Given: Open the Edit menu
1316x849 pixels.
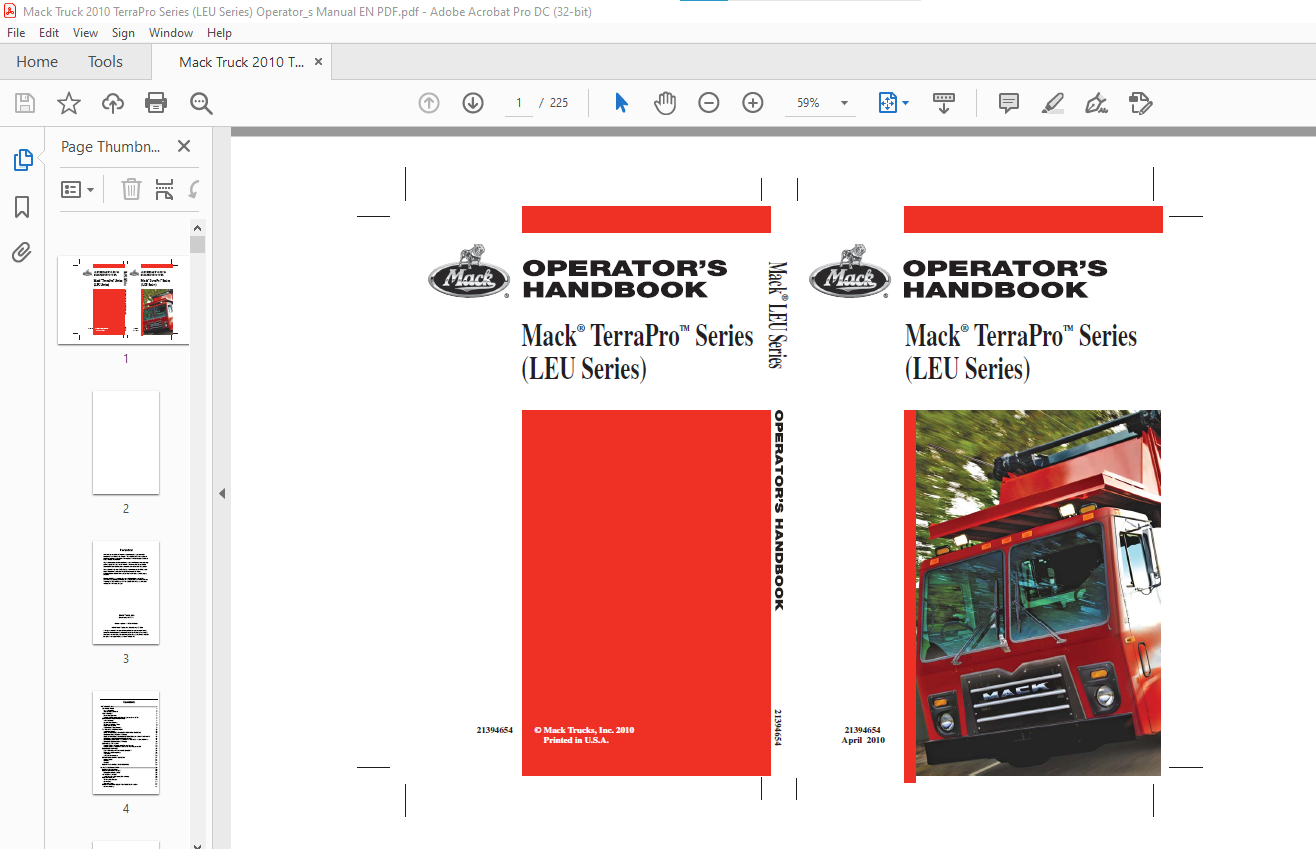Looking at the screenshot, I should click(x=49, y=33).
